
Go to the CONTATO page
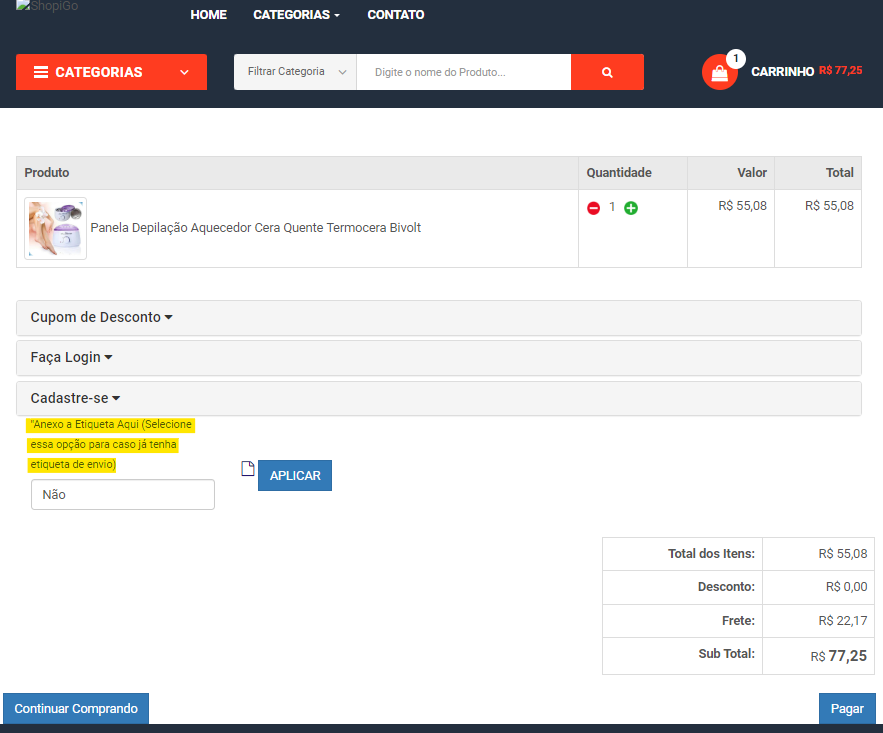tap(395, 15)
